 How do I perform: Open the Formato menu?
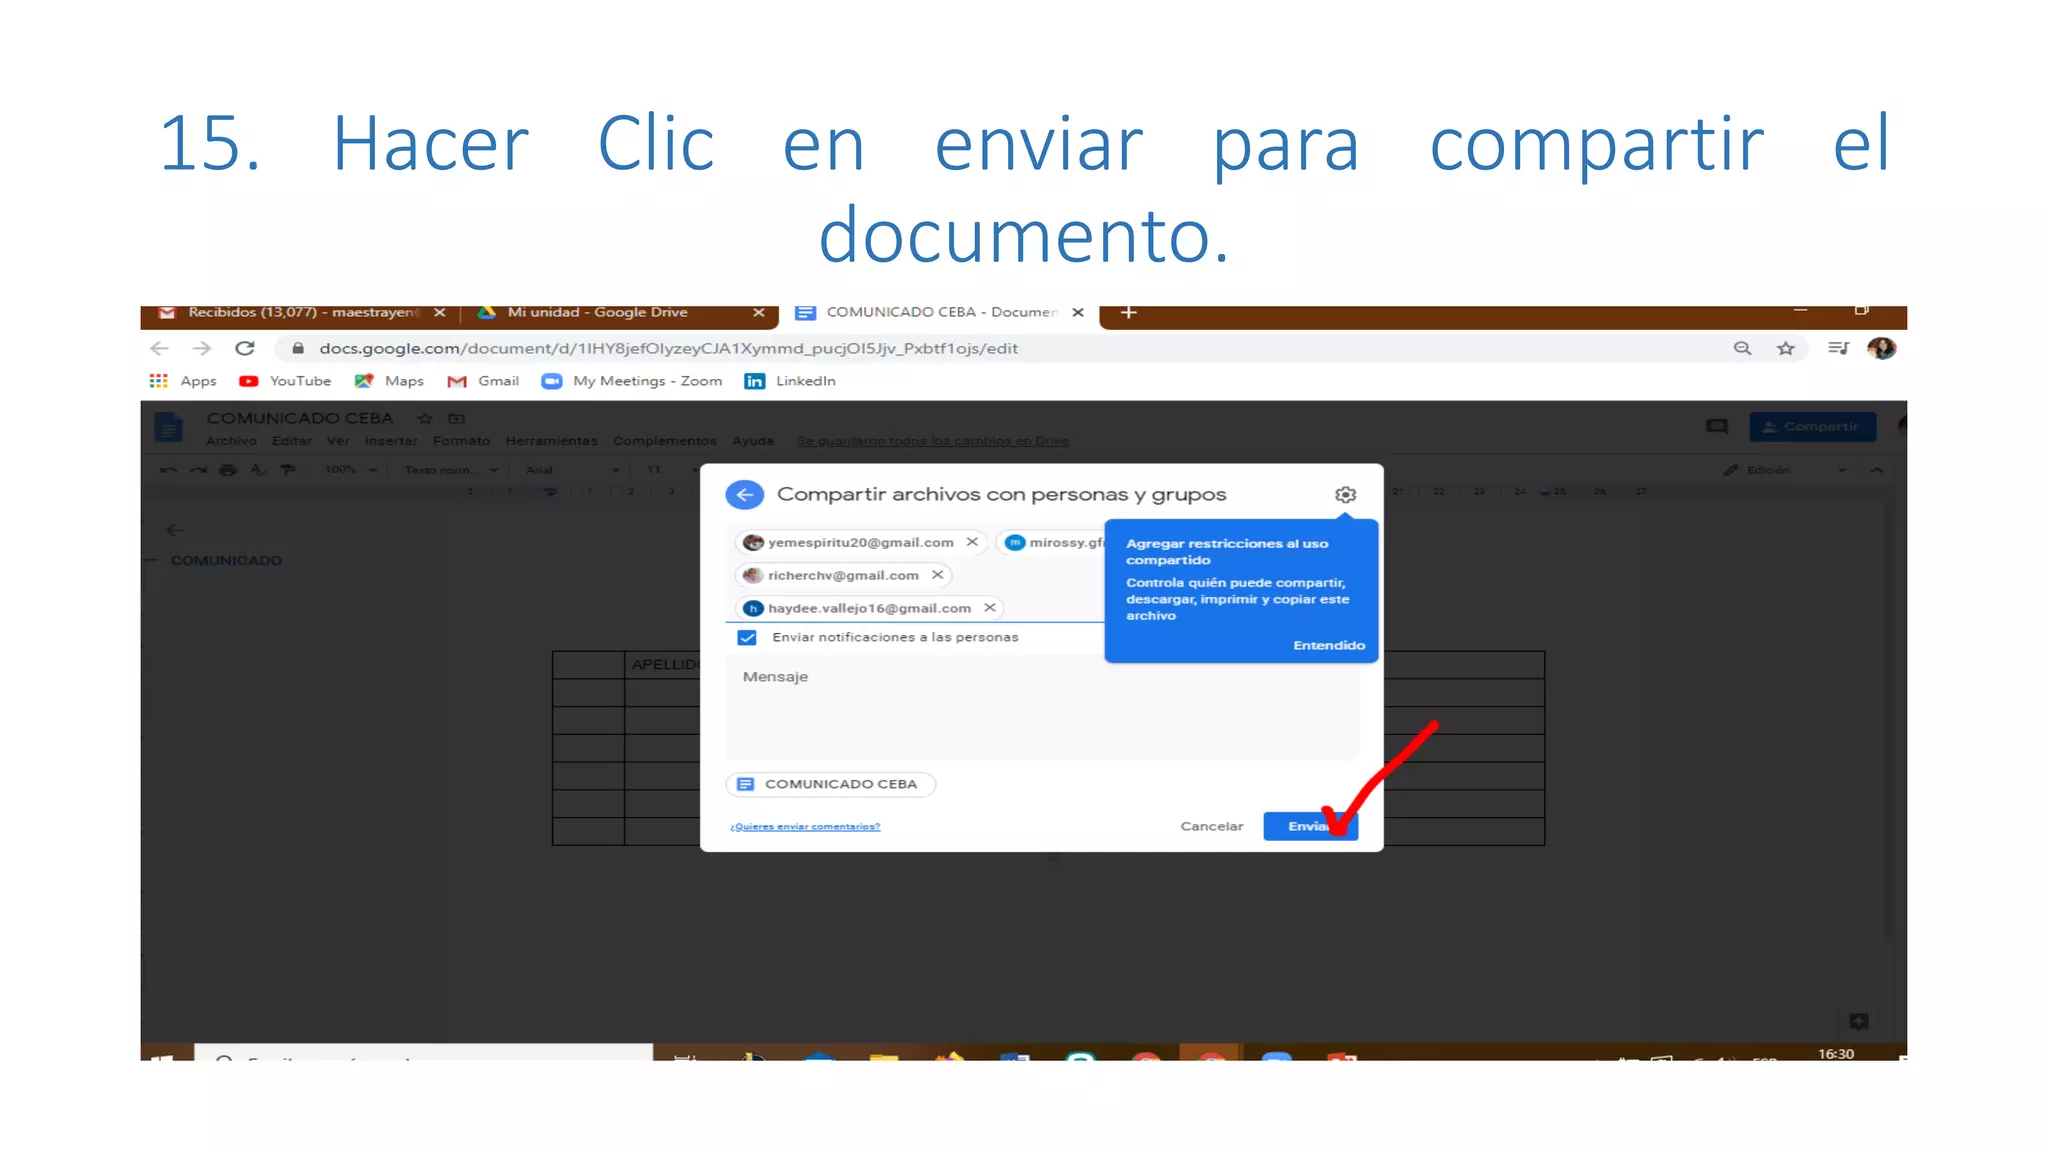click(x=461, y=441)
